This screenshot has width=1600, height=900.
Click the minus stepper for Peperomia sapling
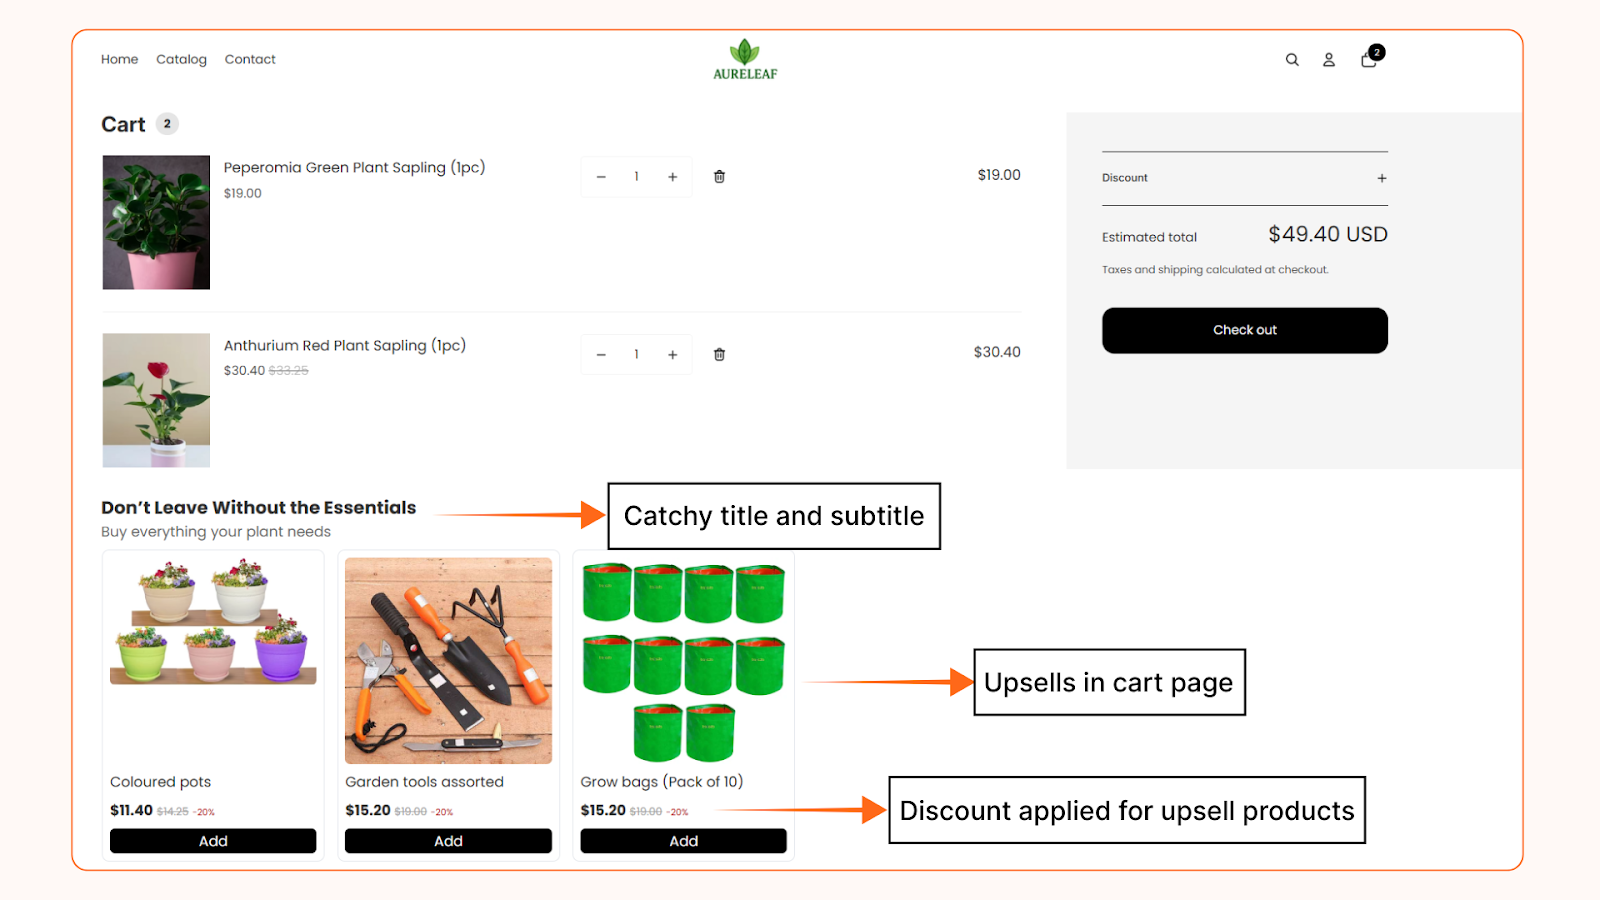tap(601, 176)
